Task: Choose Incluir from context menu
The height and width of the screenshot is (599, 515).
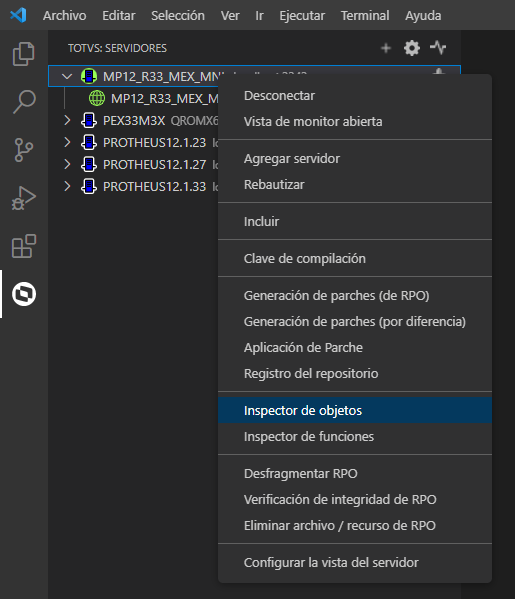Action: tap(355, 222)
